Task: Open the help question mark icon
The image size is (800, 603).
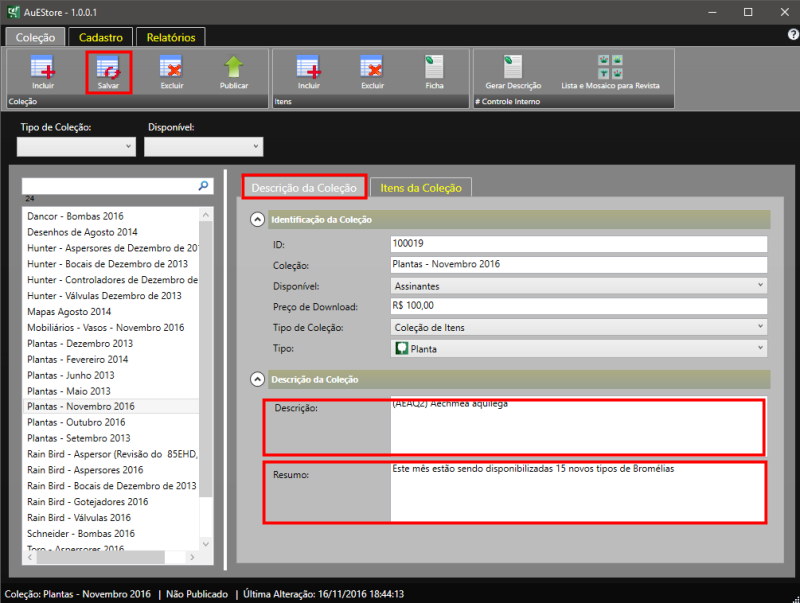Action: (792, 35)
